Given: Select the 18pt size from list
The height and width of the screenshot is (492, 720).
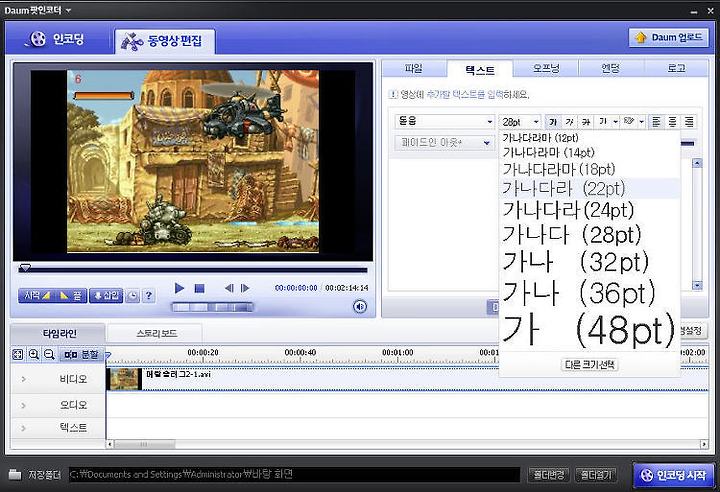Looking at the screenshot, I should click(x=589, y=169).
